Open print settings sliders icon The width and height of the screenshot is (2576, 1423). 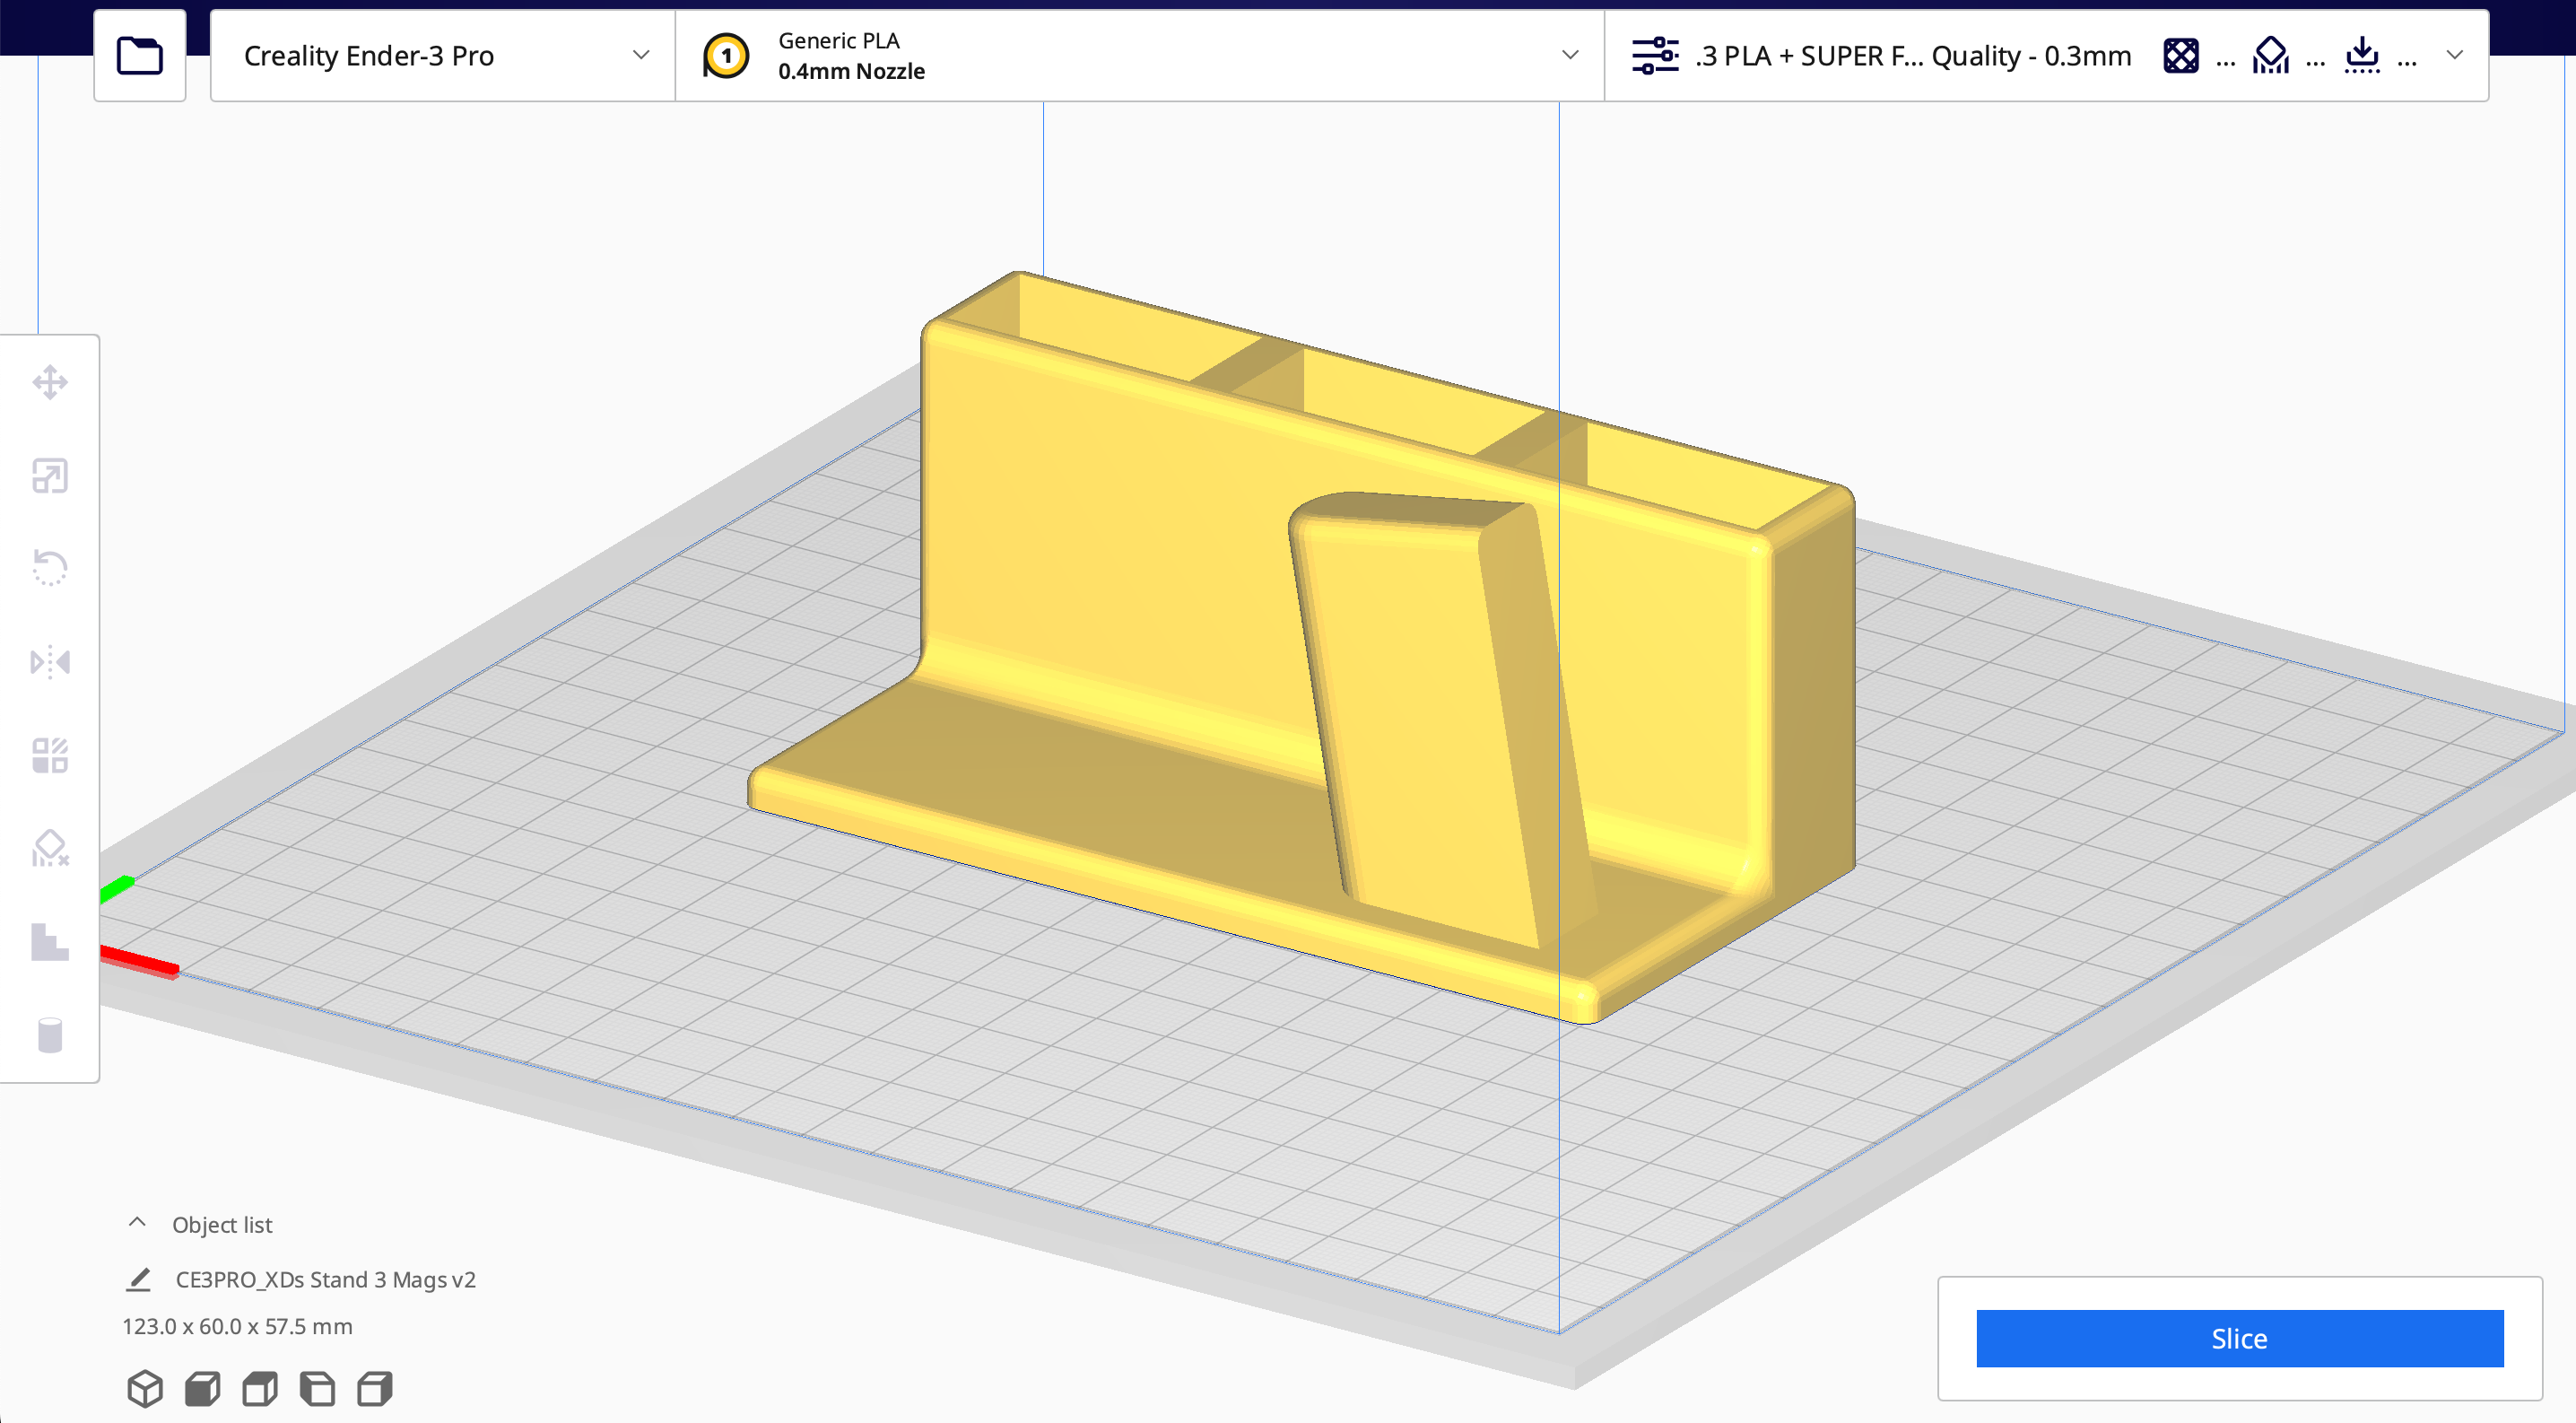point(1655,56)
